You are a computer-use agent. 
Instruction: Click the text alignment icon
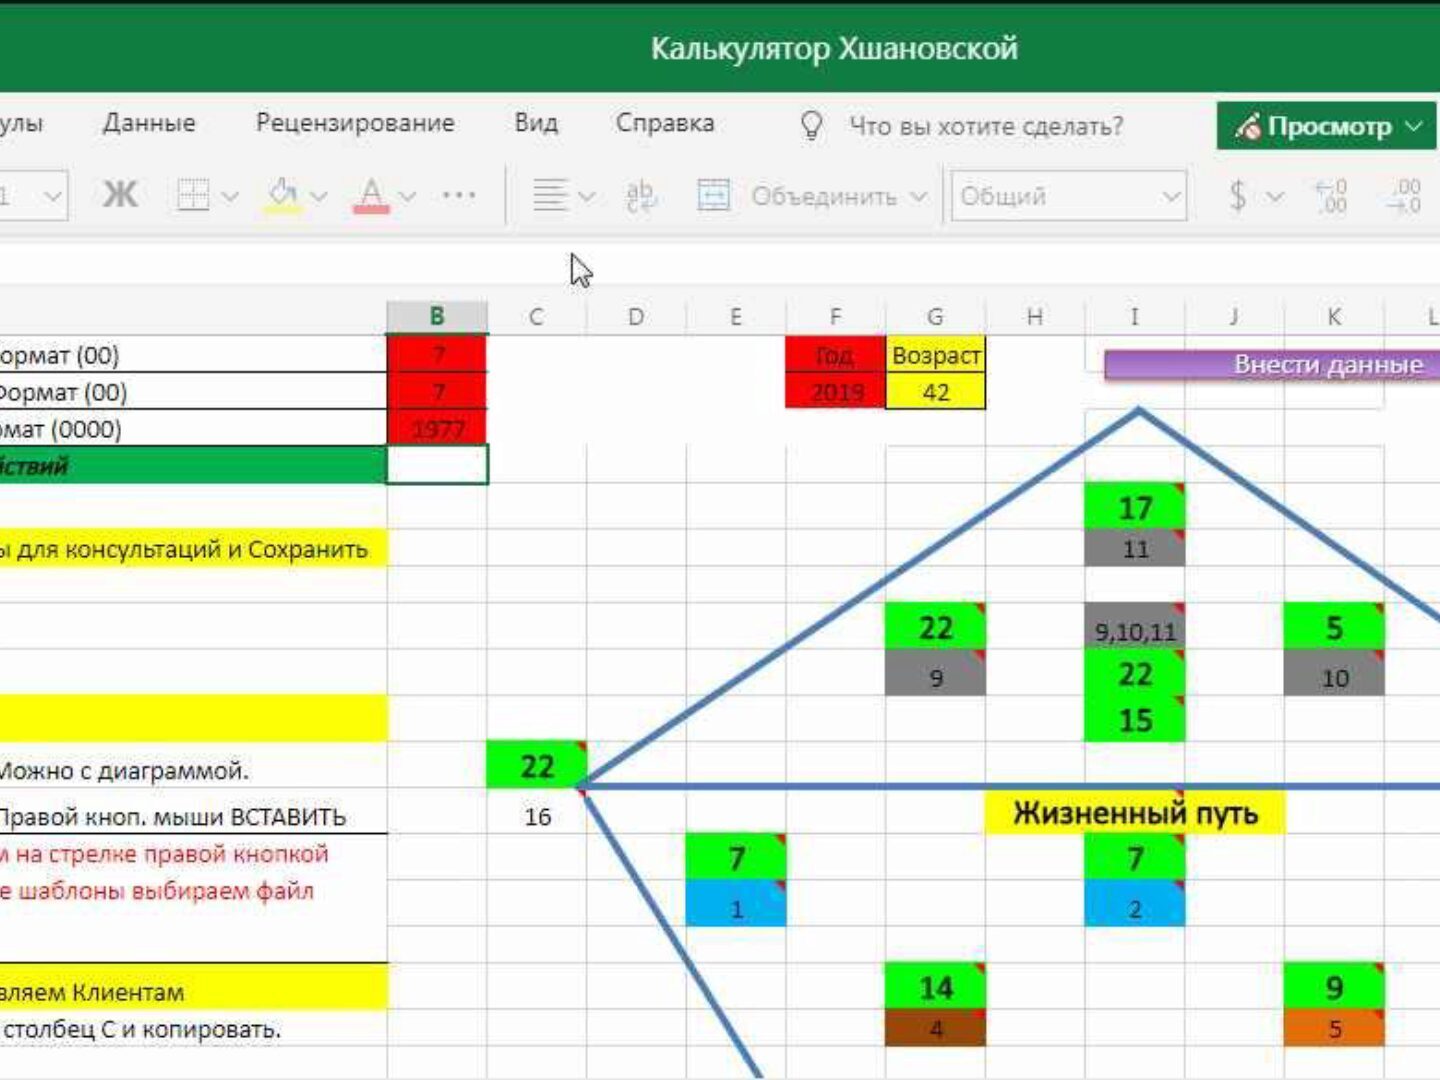coord(550,195)
